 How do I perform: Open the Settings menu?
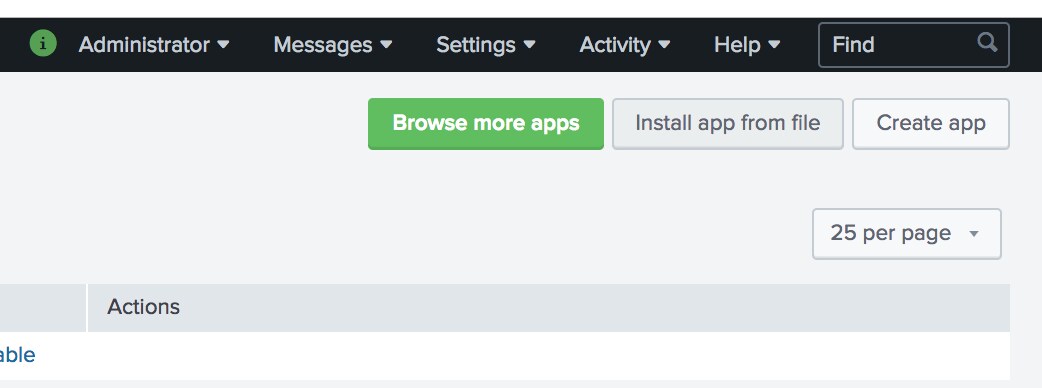click(486, 45)
